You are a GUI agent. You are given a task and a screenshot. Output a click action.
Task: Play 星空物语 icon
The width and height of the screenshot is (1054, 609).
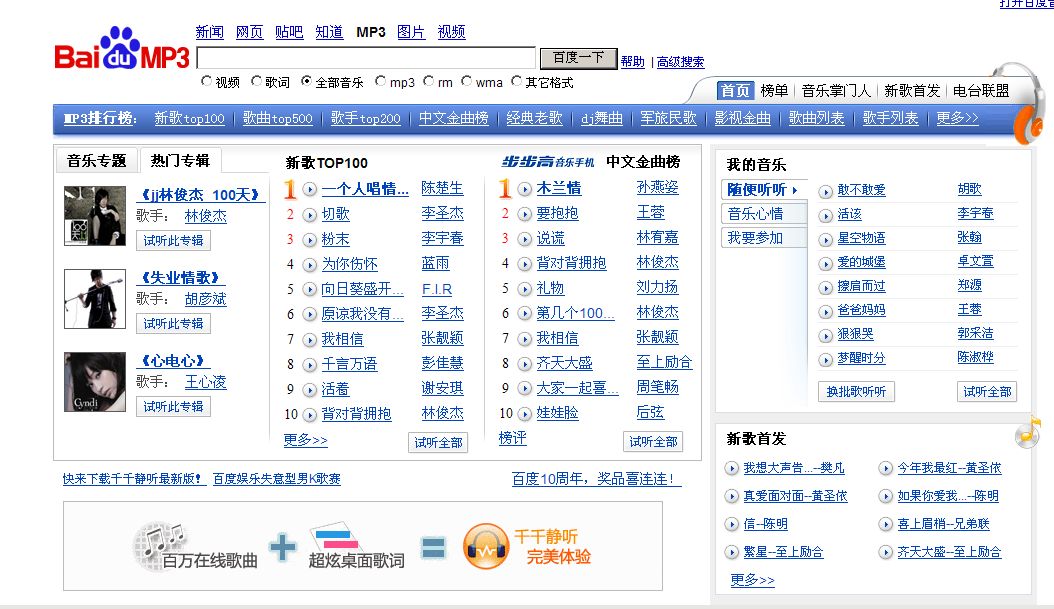pyautogui.click(x=825, y=240)
